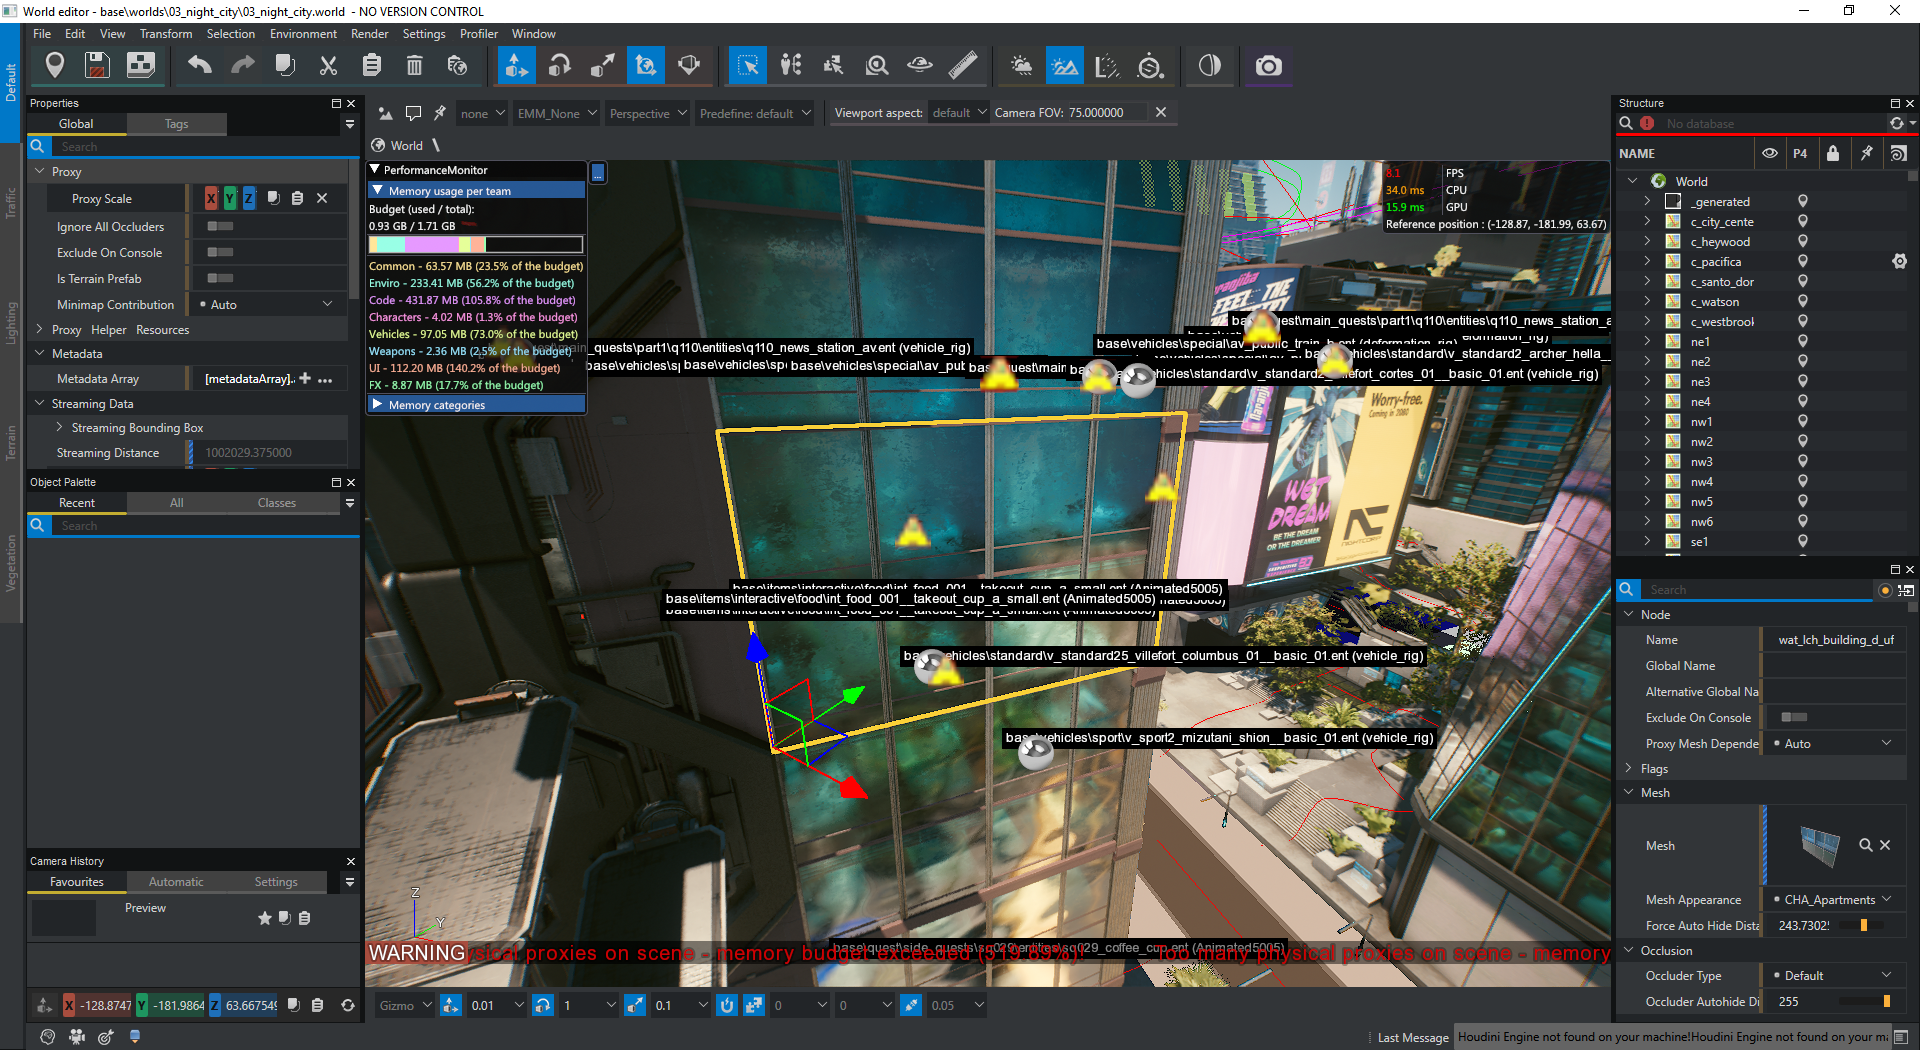Expand the c_heywood tree node
This screenshot has height=1050, width=1920.
pyautogui.click(x=1647, y=242)
